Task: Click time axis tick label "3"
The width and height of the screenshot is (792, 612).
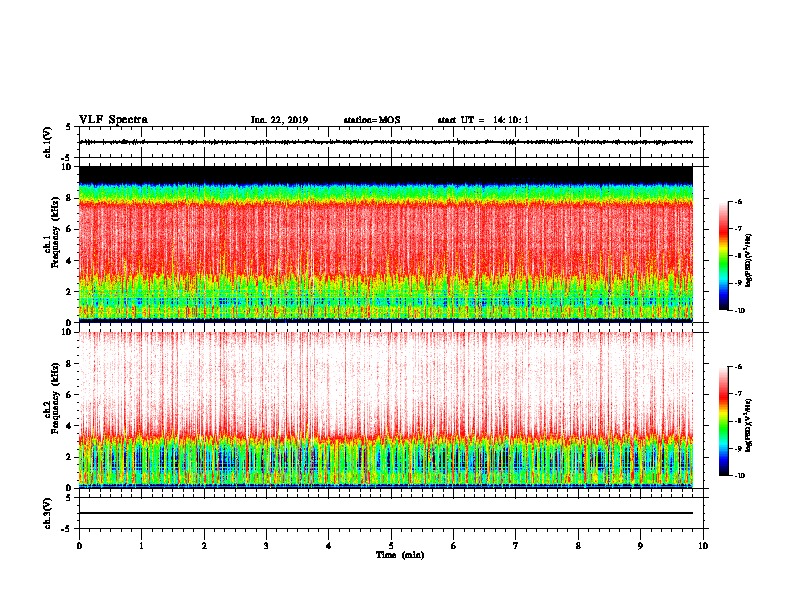Action: point(266,546)
